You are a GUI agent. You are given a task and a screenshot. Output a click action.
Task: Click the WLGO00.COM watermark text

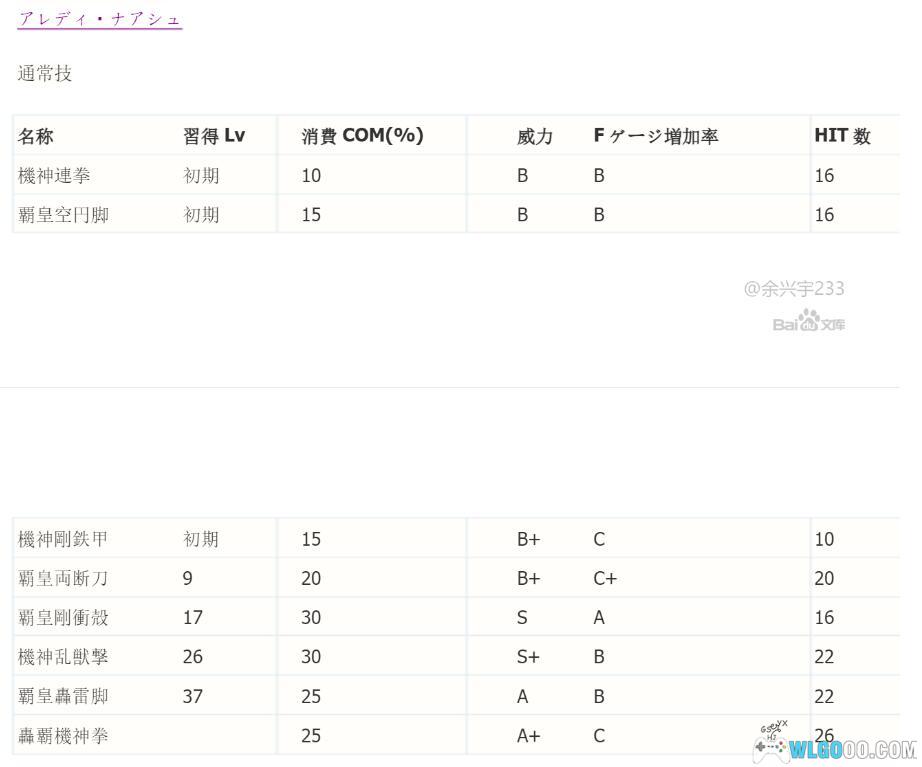[852, 750]
